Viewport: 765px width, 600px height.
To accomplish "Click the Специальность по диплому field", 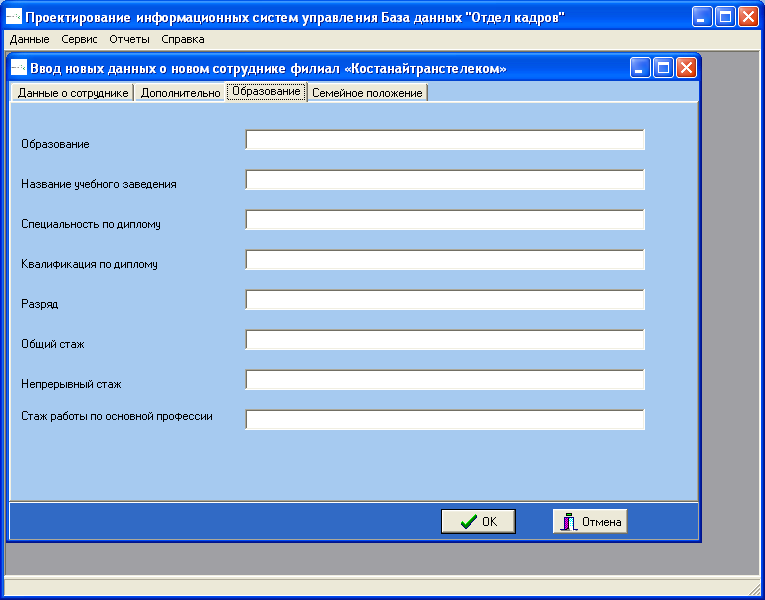I will click(x=445, y=220).
